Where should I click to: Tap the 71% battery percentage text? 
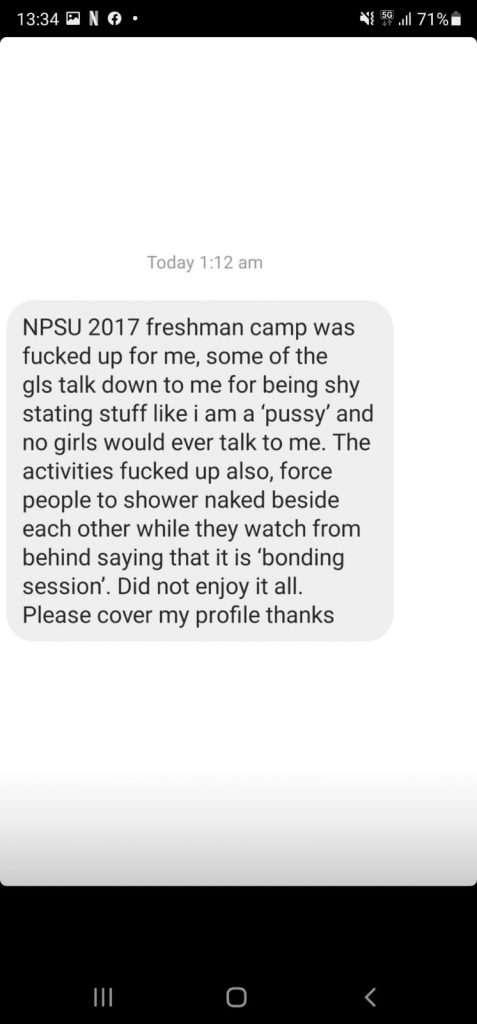pos(433,20)
